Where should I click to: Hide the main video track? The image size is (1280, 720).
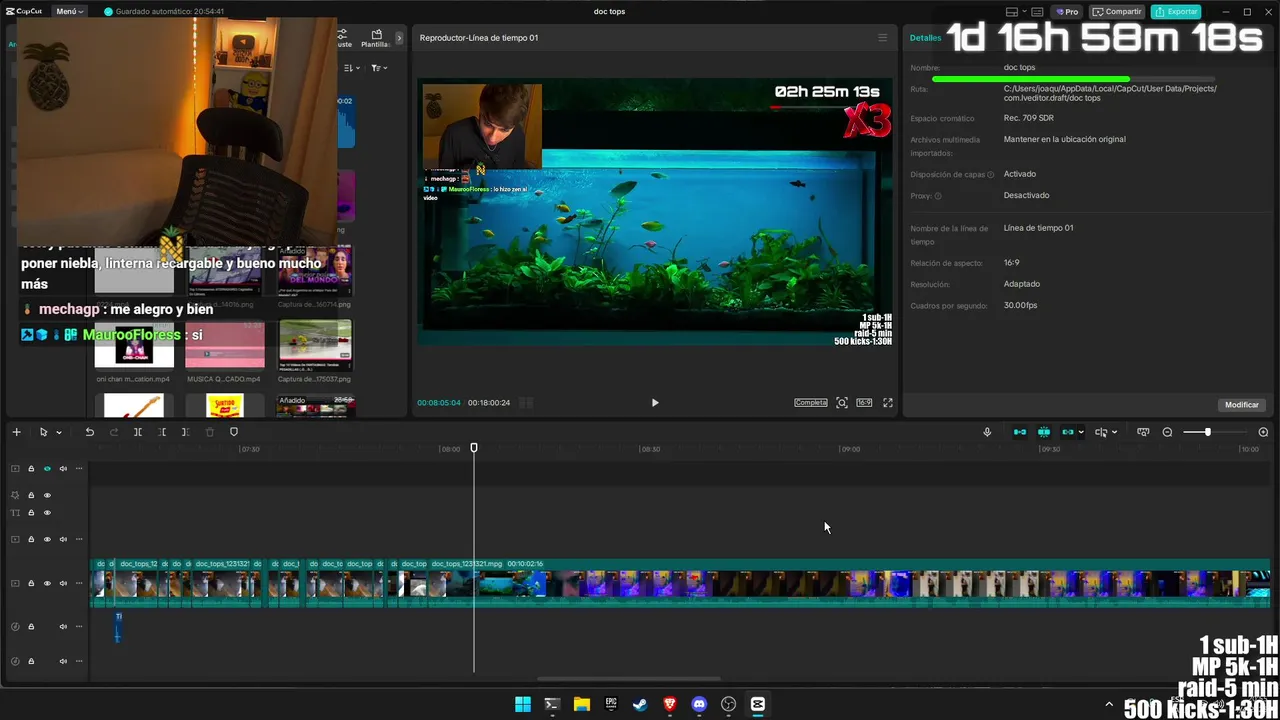click(47, 583)
